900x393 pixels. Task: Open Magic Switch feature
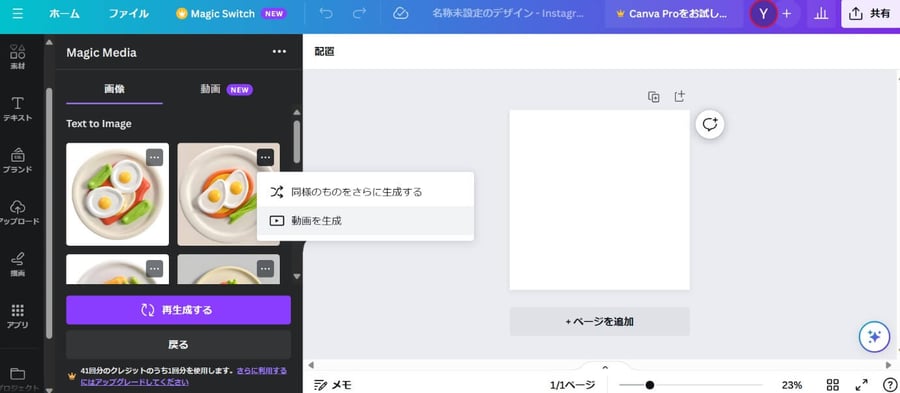(x=231, y=14)
